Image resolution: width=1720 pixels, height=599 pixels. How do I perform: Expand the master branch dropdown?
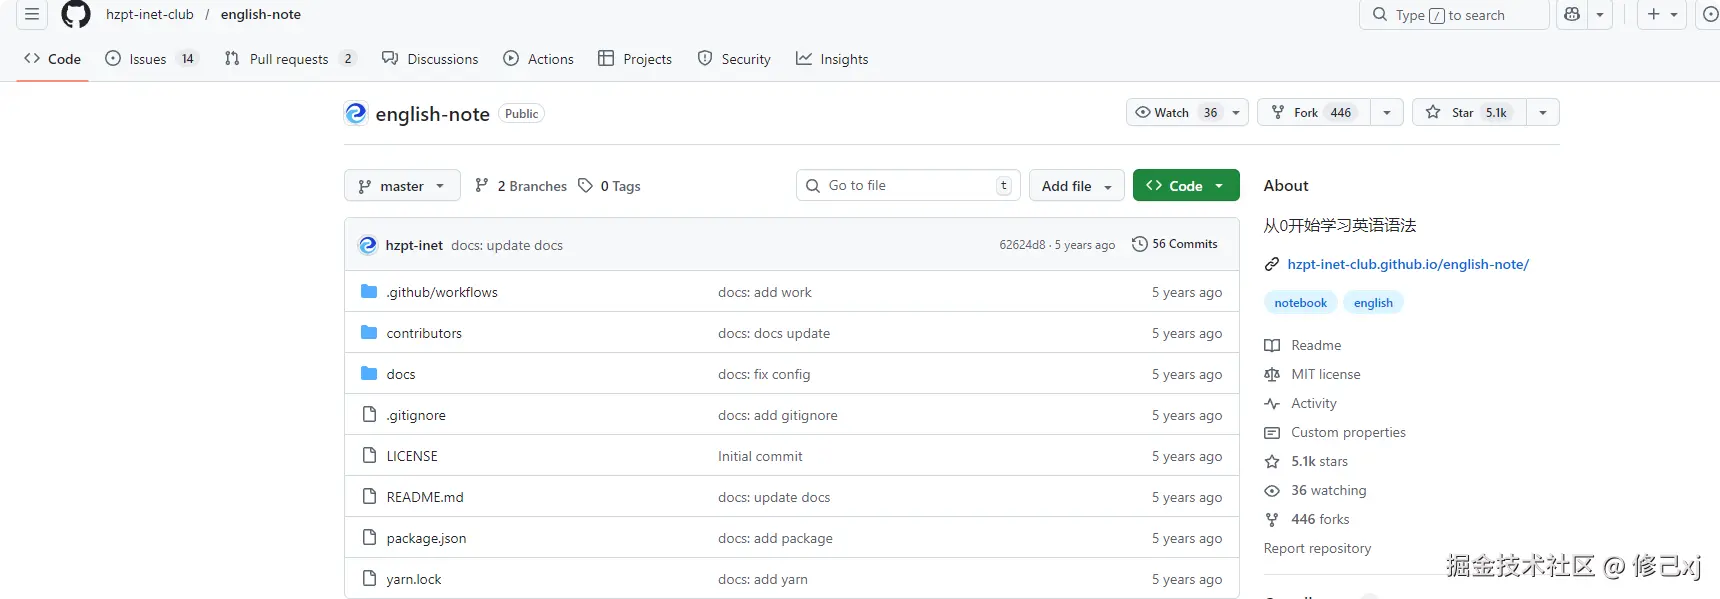[402, 186]
